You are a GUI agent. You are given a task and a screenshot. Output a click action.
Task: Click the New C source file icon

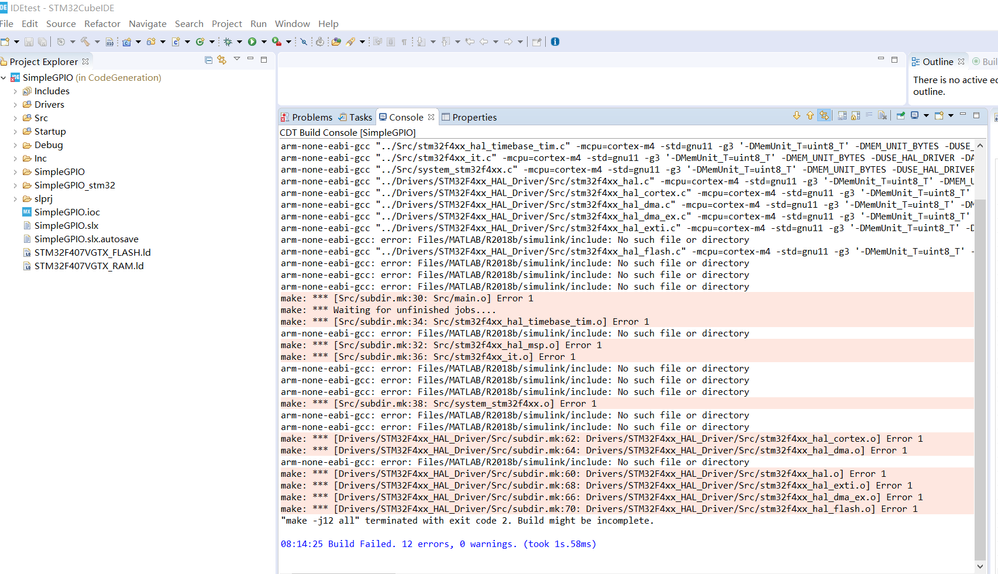(176, 42)
